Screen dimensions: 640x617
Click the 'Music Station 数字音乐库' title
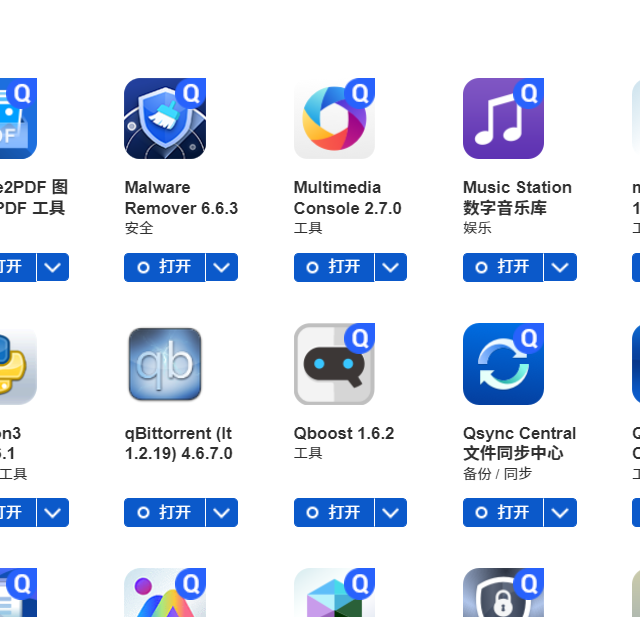[518, 198]
